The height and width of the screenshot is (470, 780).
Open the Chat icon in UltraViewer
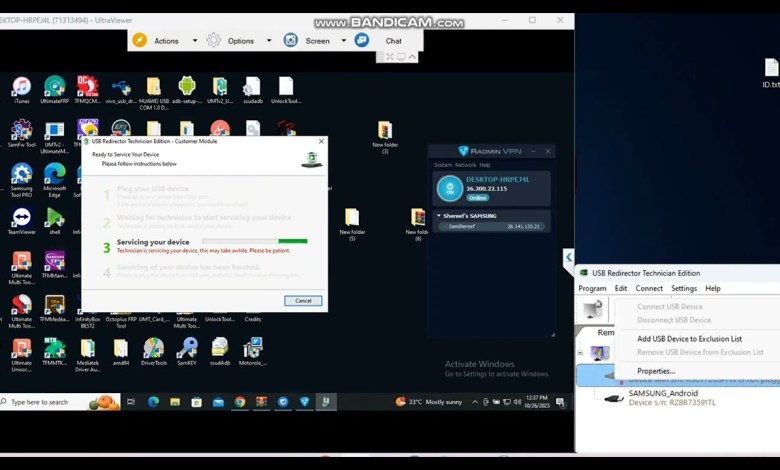[362, 40]
